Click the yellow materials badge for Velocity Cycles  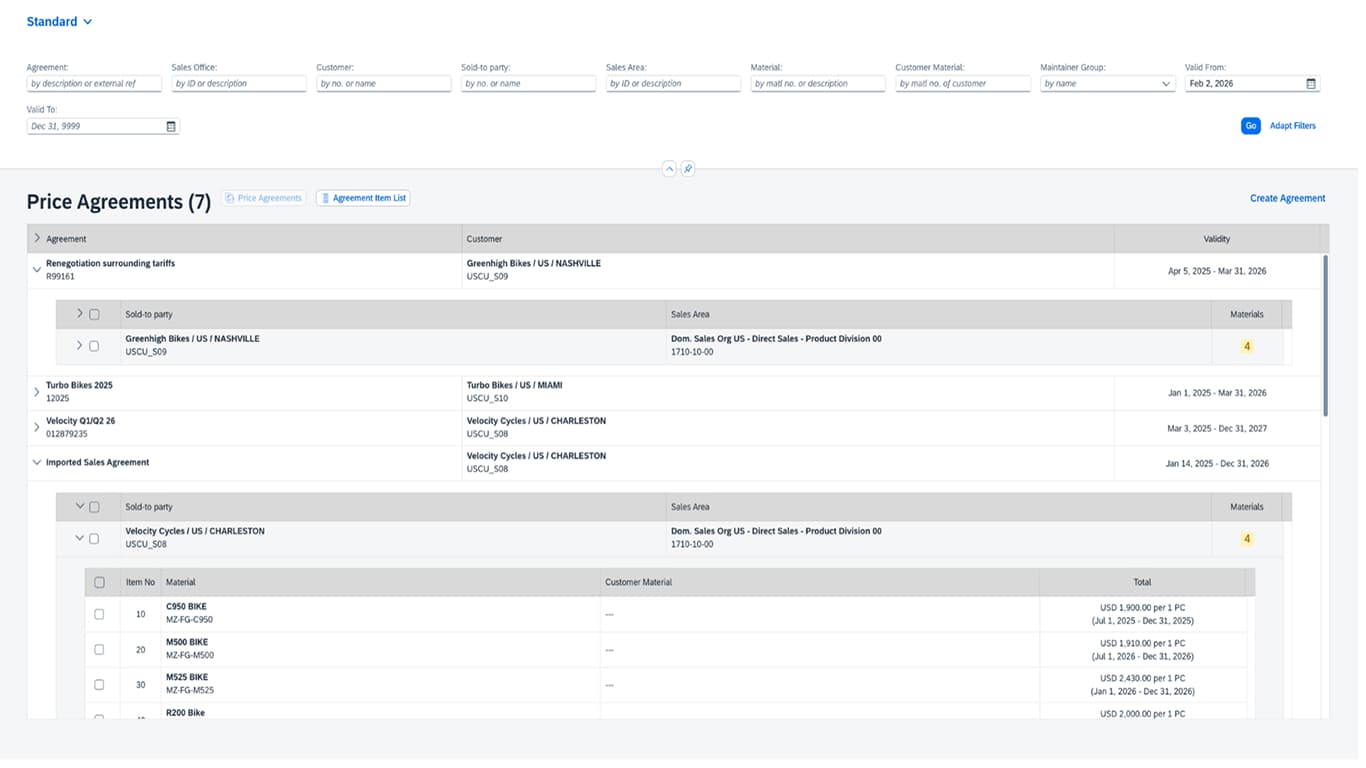1246,539
